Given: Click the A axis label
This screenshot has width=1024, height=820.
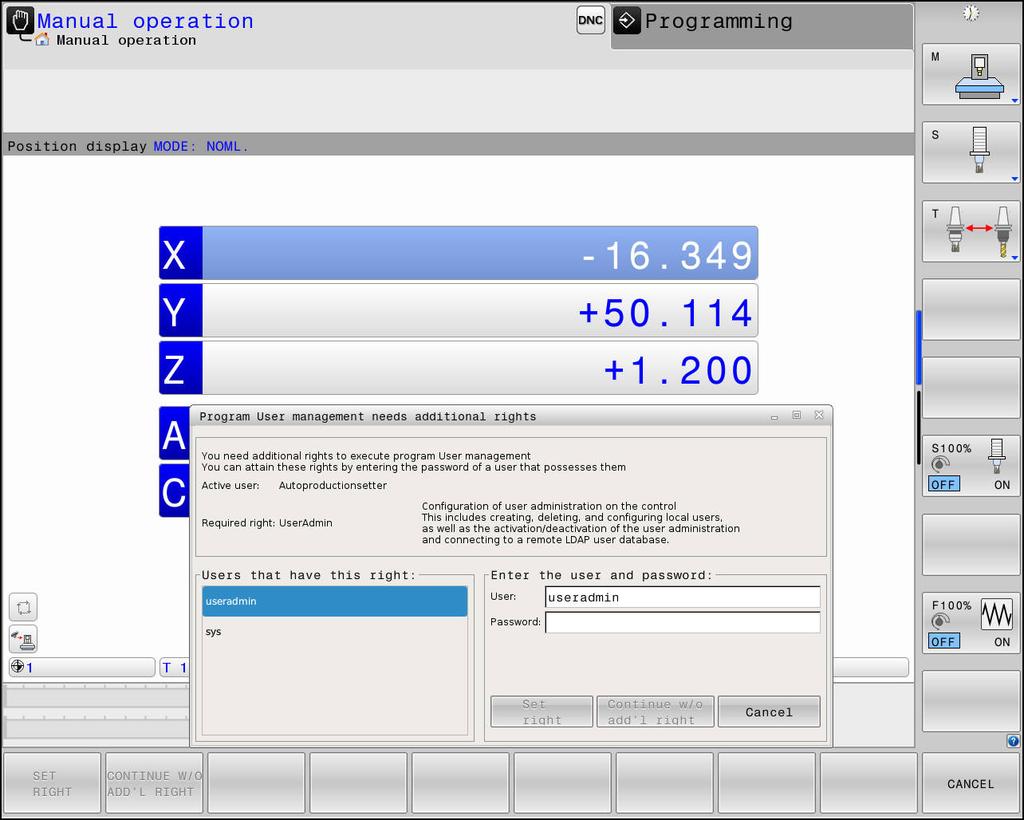Looking at the screenshot, I should [174, 434].
